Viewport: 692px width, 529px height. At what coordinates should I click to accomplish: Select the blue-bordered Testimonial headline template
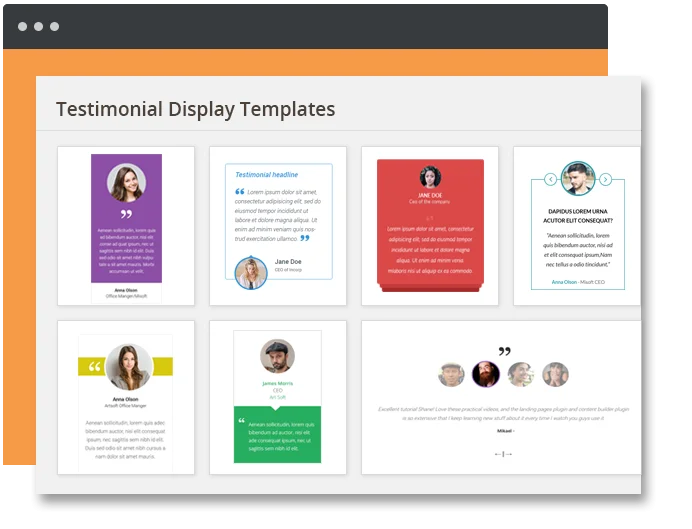[x=278, y=226]
